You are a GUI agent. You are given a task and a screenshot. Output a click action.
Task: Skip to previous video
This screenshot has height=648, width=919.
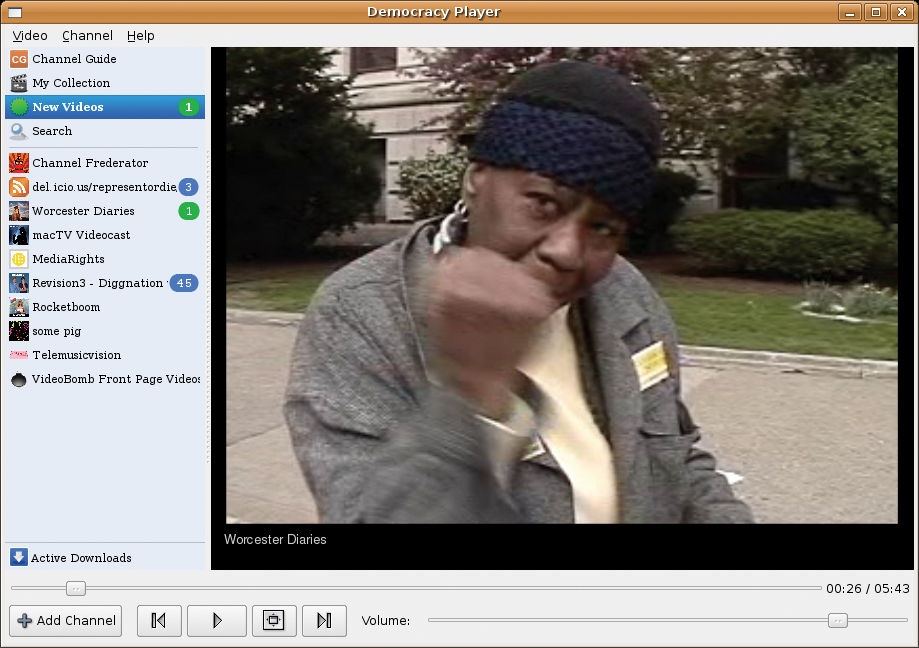point(159,620)
